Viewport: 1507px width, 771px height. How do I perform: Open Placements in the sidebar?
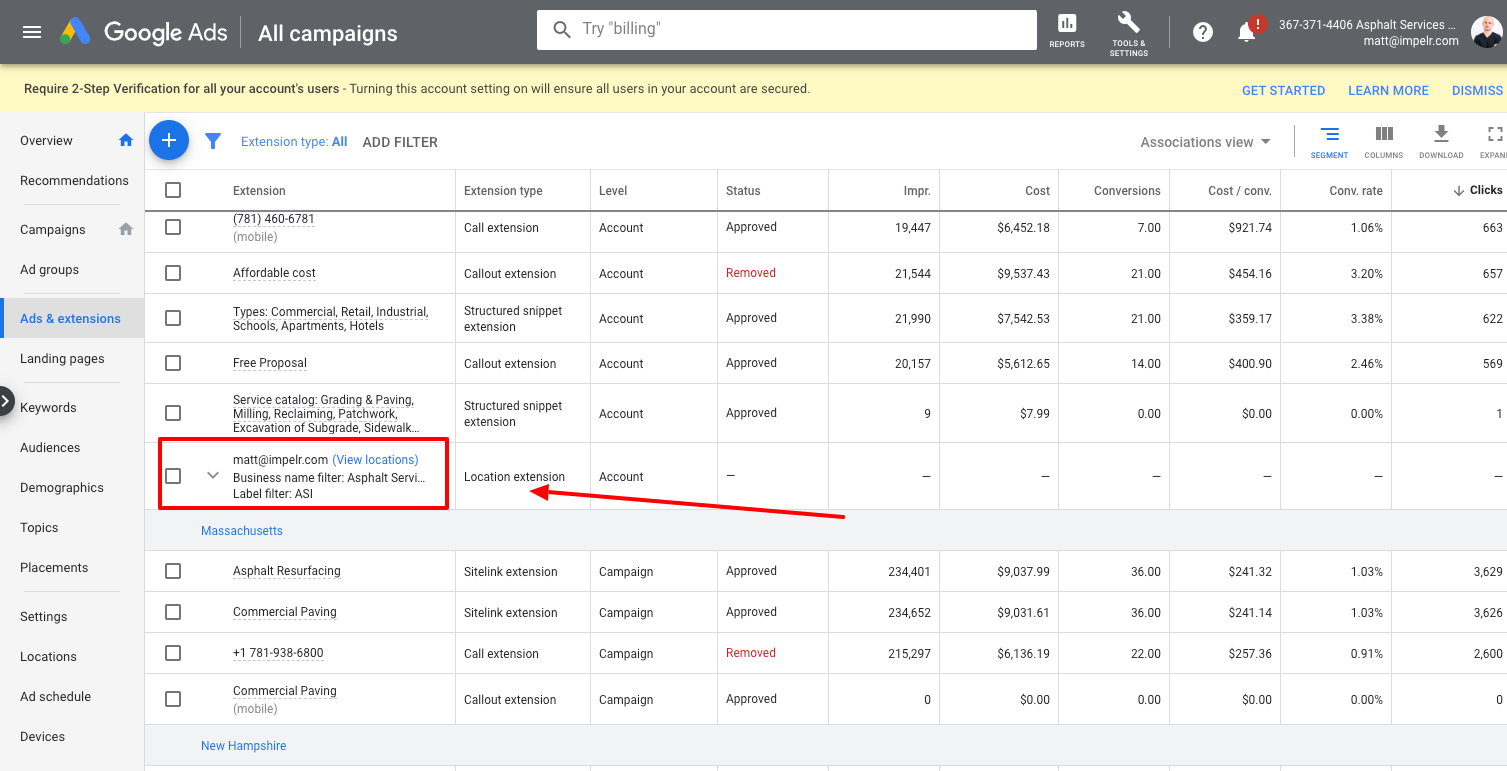coord(54,568)
